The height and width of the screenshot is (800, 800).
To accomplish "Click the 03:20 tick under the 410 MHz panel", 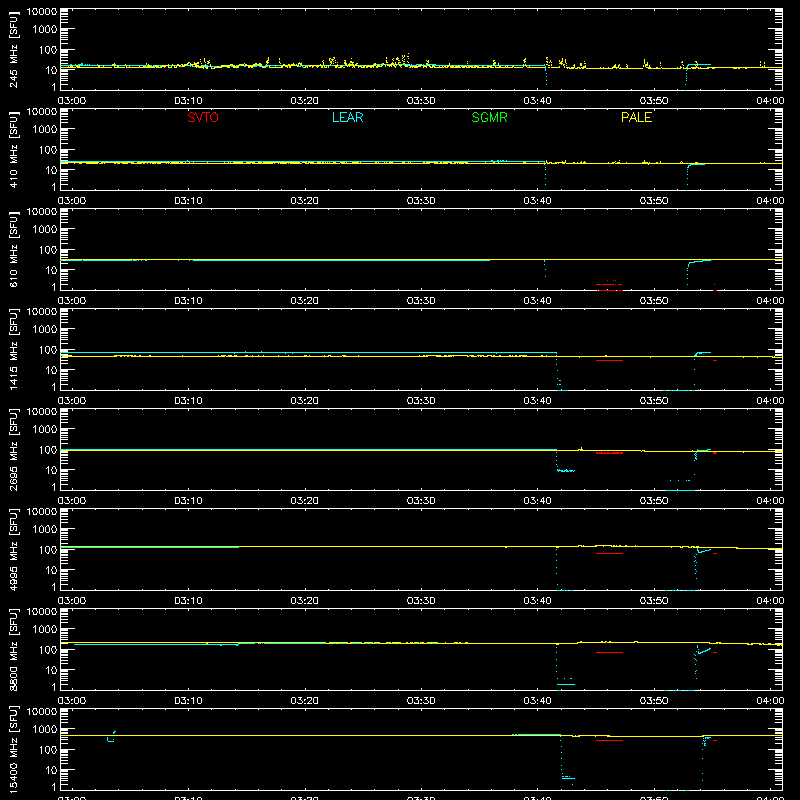I will click(305, 201).
